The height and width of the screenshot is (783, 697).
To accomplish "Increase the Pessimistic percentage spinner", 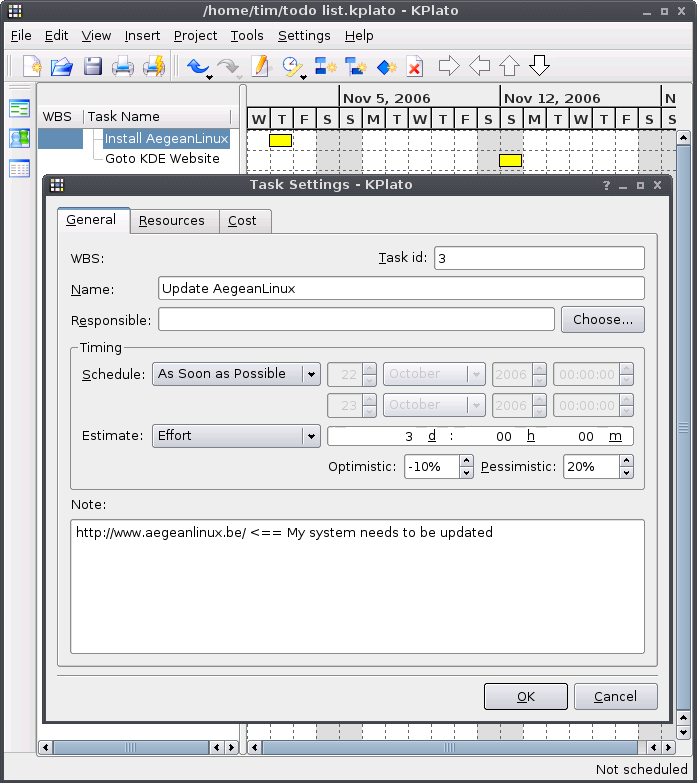I will [x=627, y=460].
